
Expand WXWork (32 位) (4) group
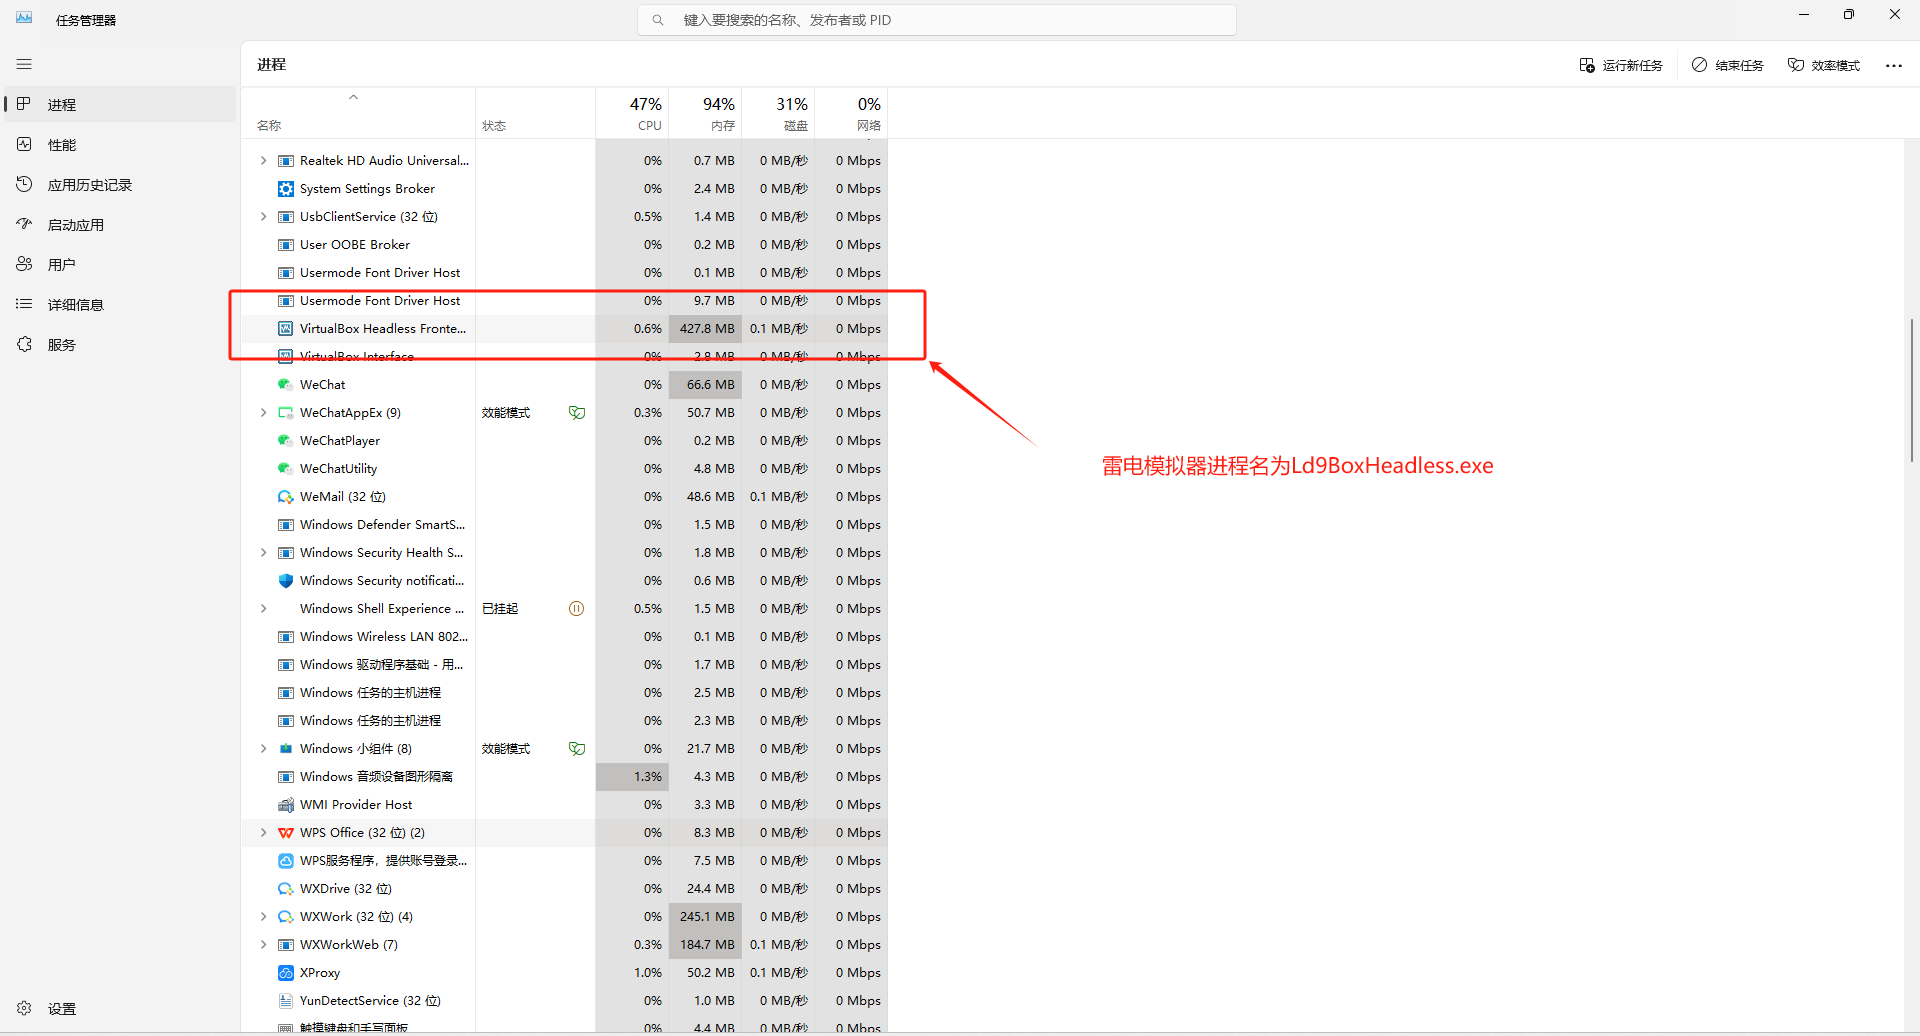263,917
